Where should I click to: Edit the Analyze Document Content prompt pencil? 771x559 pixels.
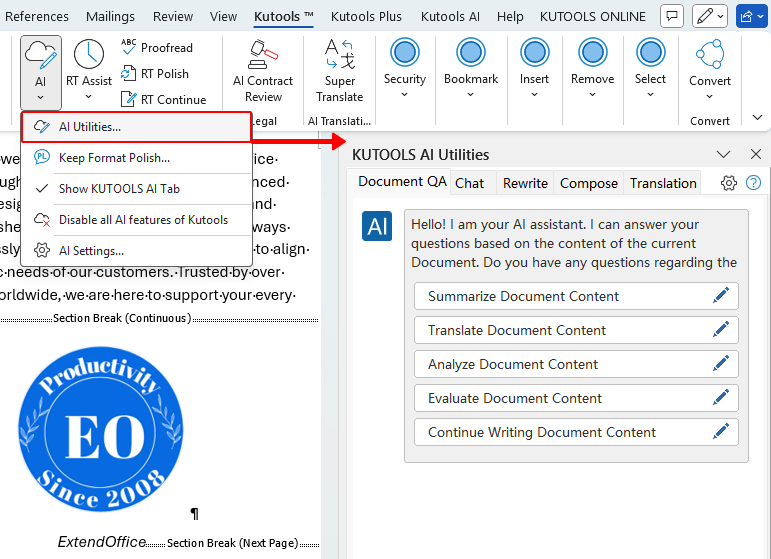pos(721,363)
